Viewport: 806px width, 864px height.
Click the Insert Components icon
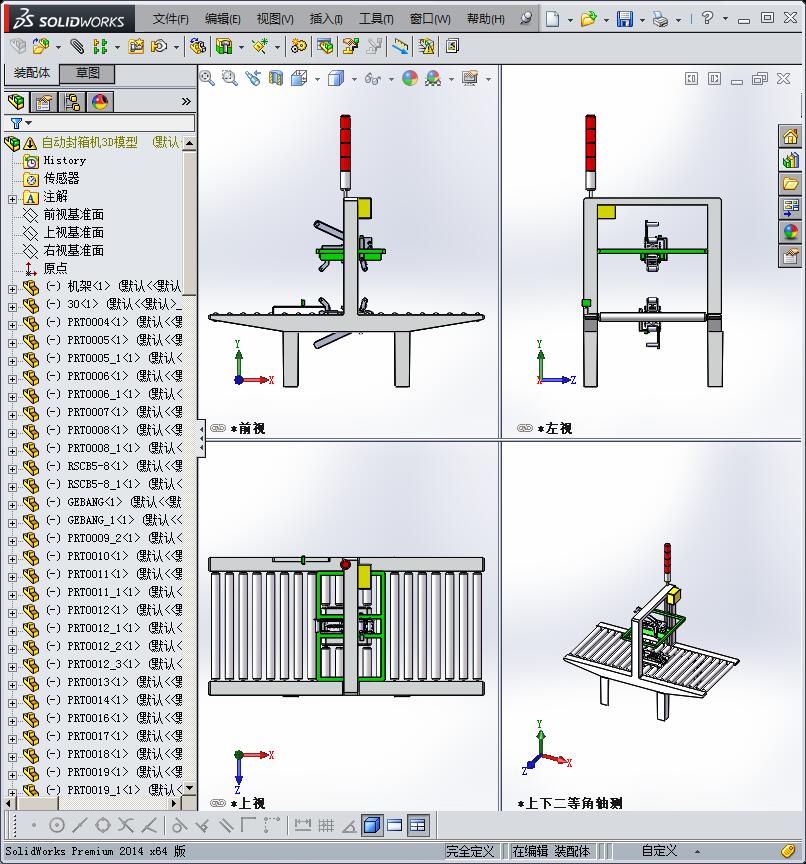(41, 46)
